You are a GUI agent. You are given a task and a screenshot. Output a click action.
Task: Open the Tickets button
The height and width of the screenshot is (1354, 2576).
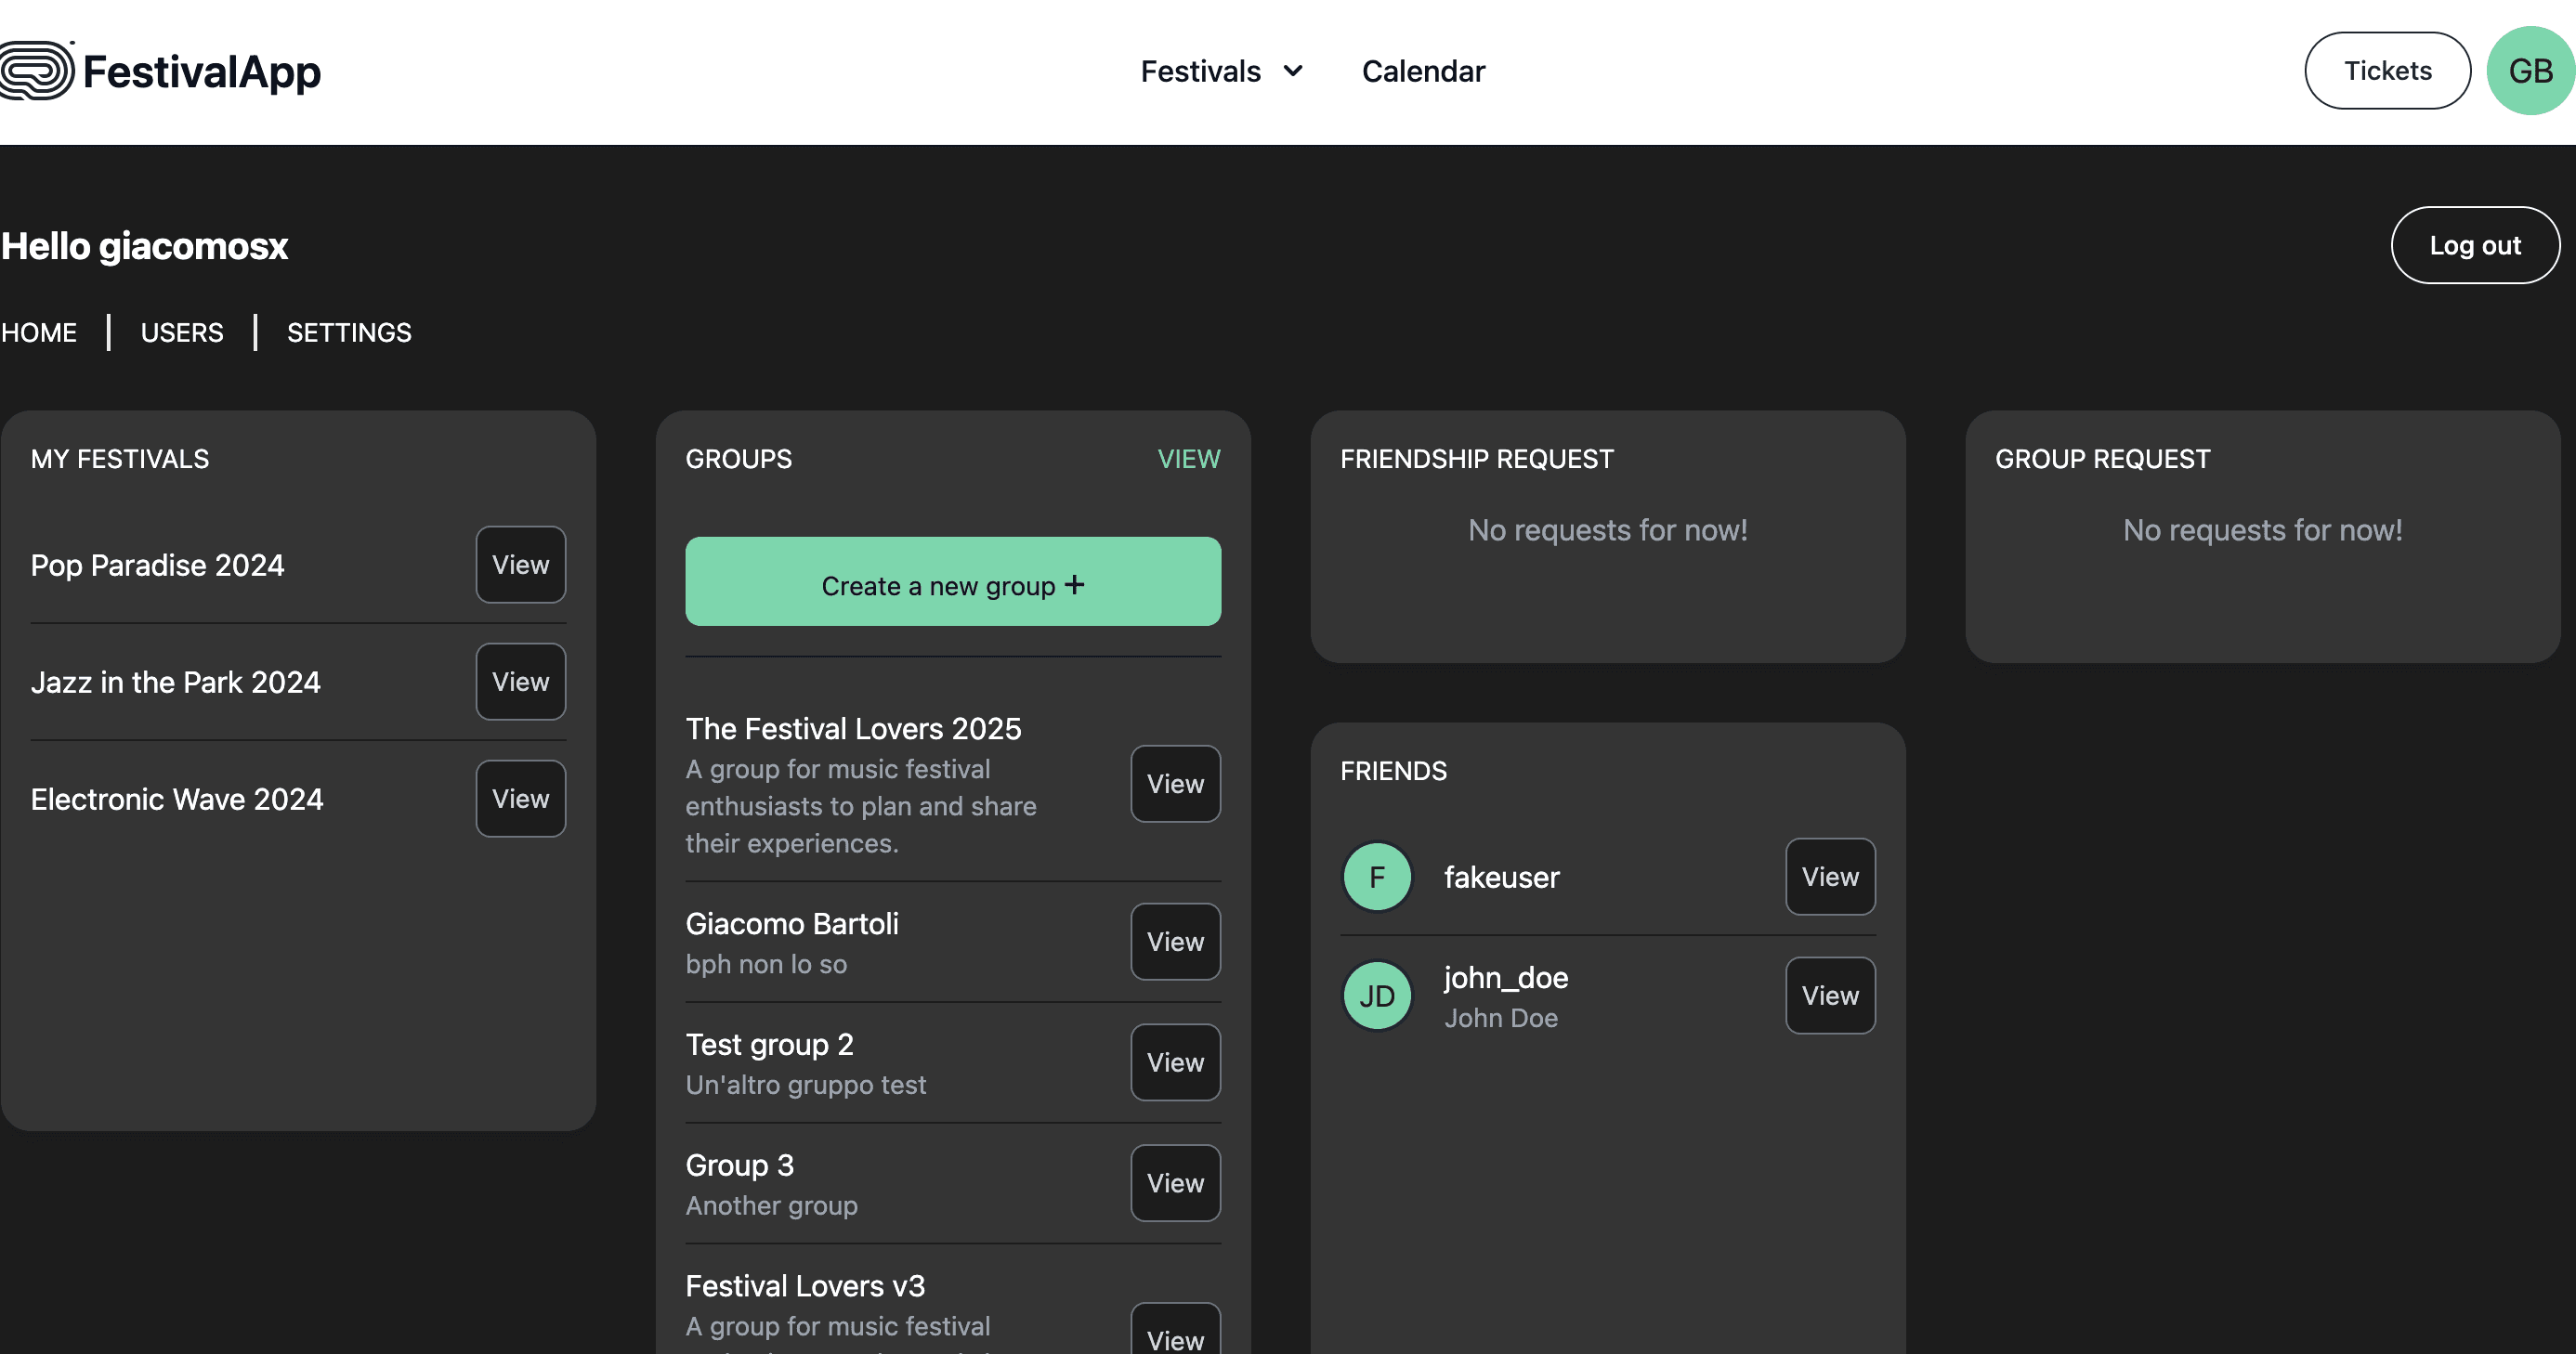pos(2387,71)
